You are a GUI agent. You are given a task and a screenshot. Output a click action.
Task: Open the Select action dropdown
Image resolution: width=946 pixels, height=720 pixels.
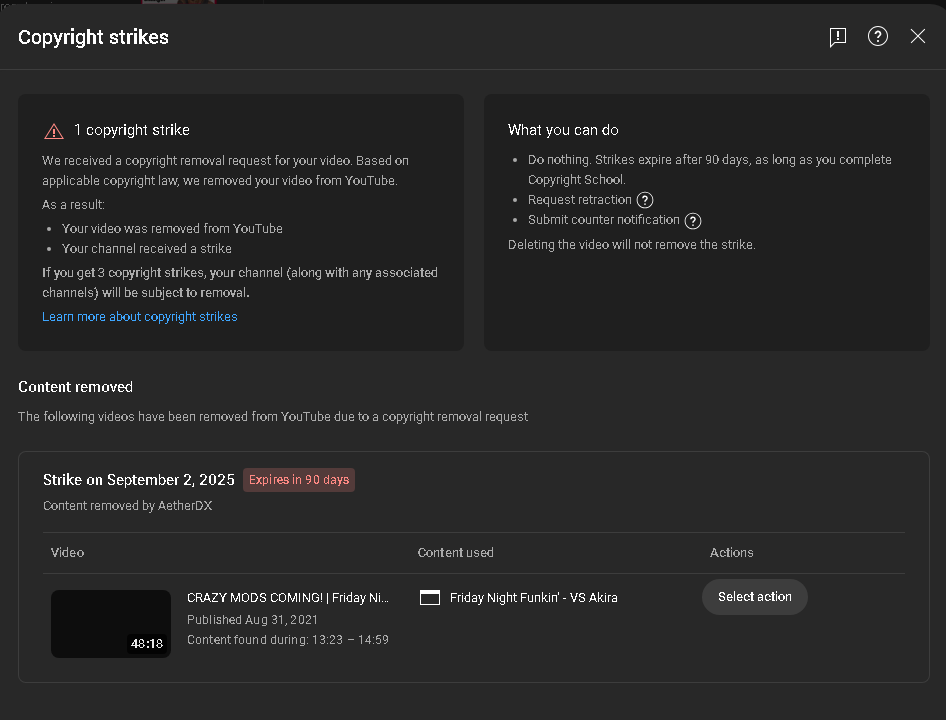click(754, 597)
